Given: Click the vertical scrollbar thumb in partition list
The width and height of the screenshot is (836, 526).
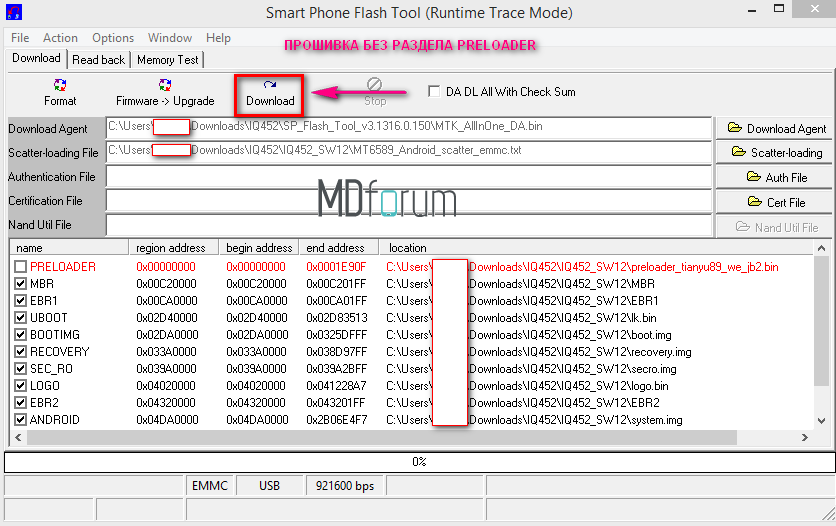Looking at the screenshot, I should (x=821, y=320).
